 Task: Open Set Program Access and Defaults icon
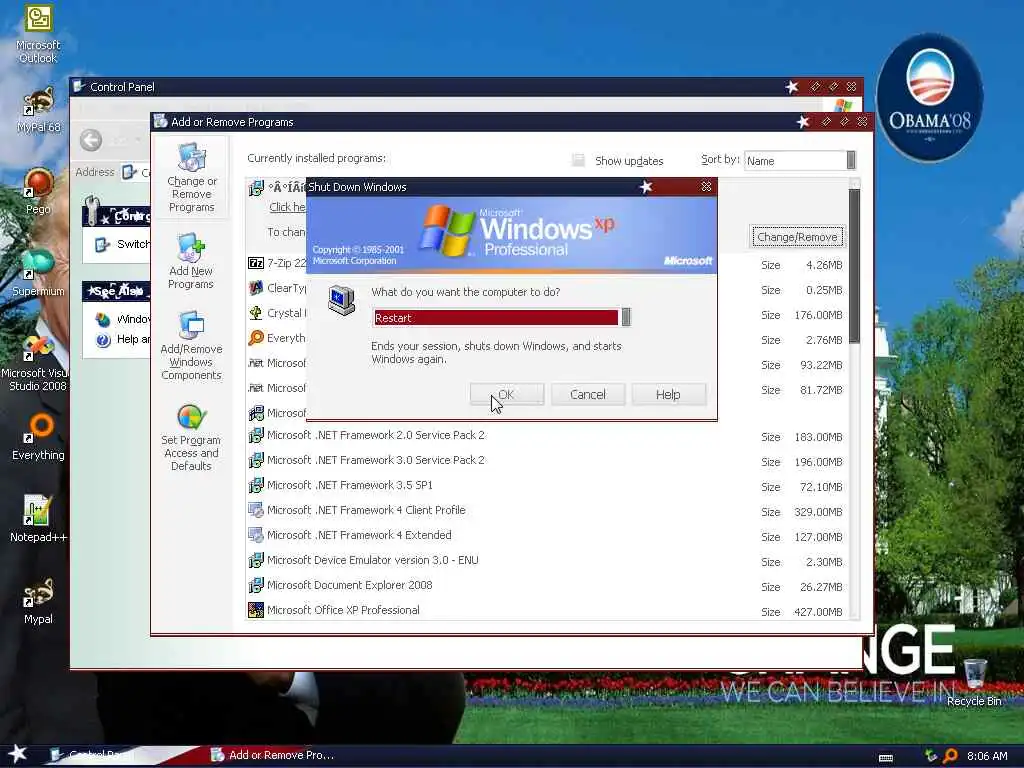point(191,436)
